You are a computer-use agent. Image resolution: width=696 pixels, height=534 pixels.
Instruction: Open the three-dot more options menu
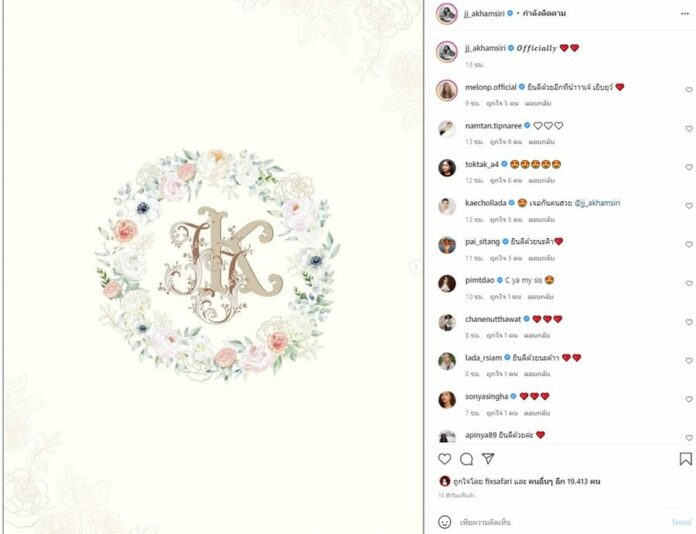[684, 14]
